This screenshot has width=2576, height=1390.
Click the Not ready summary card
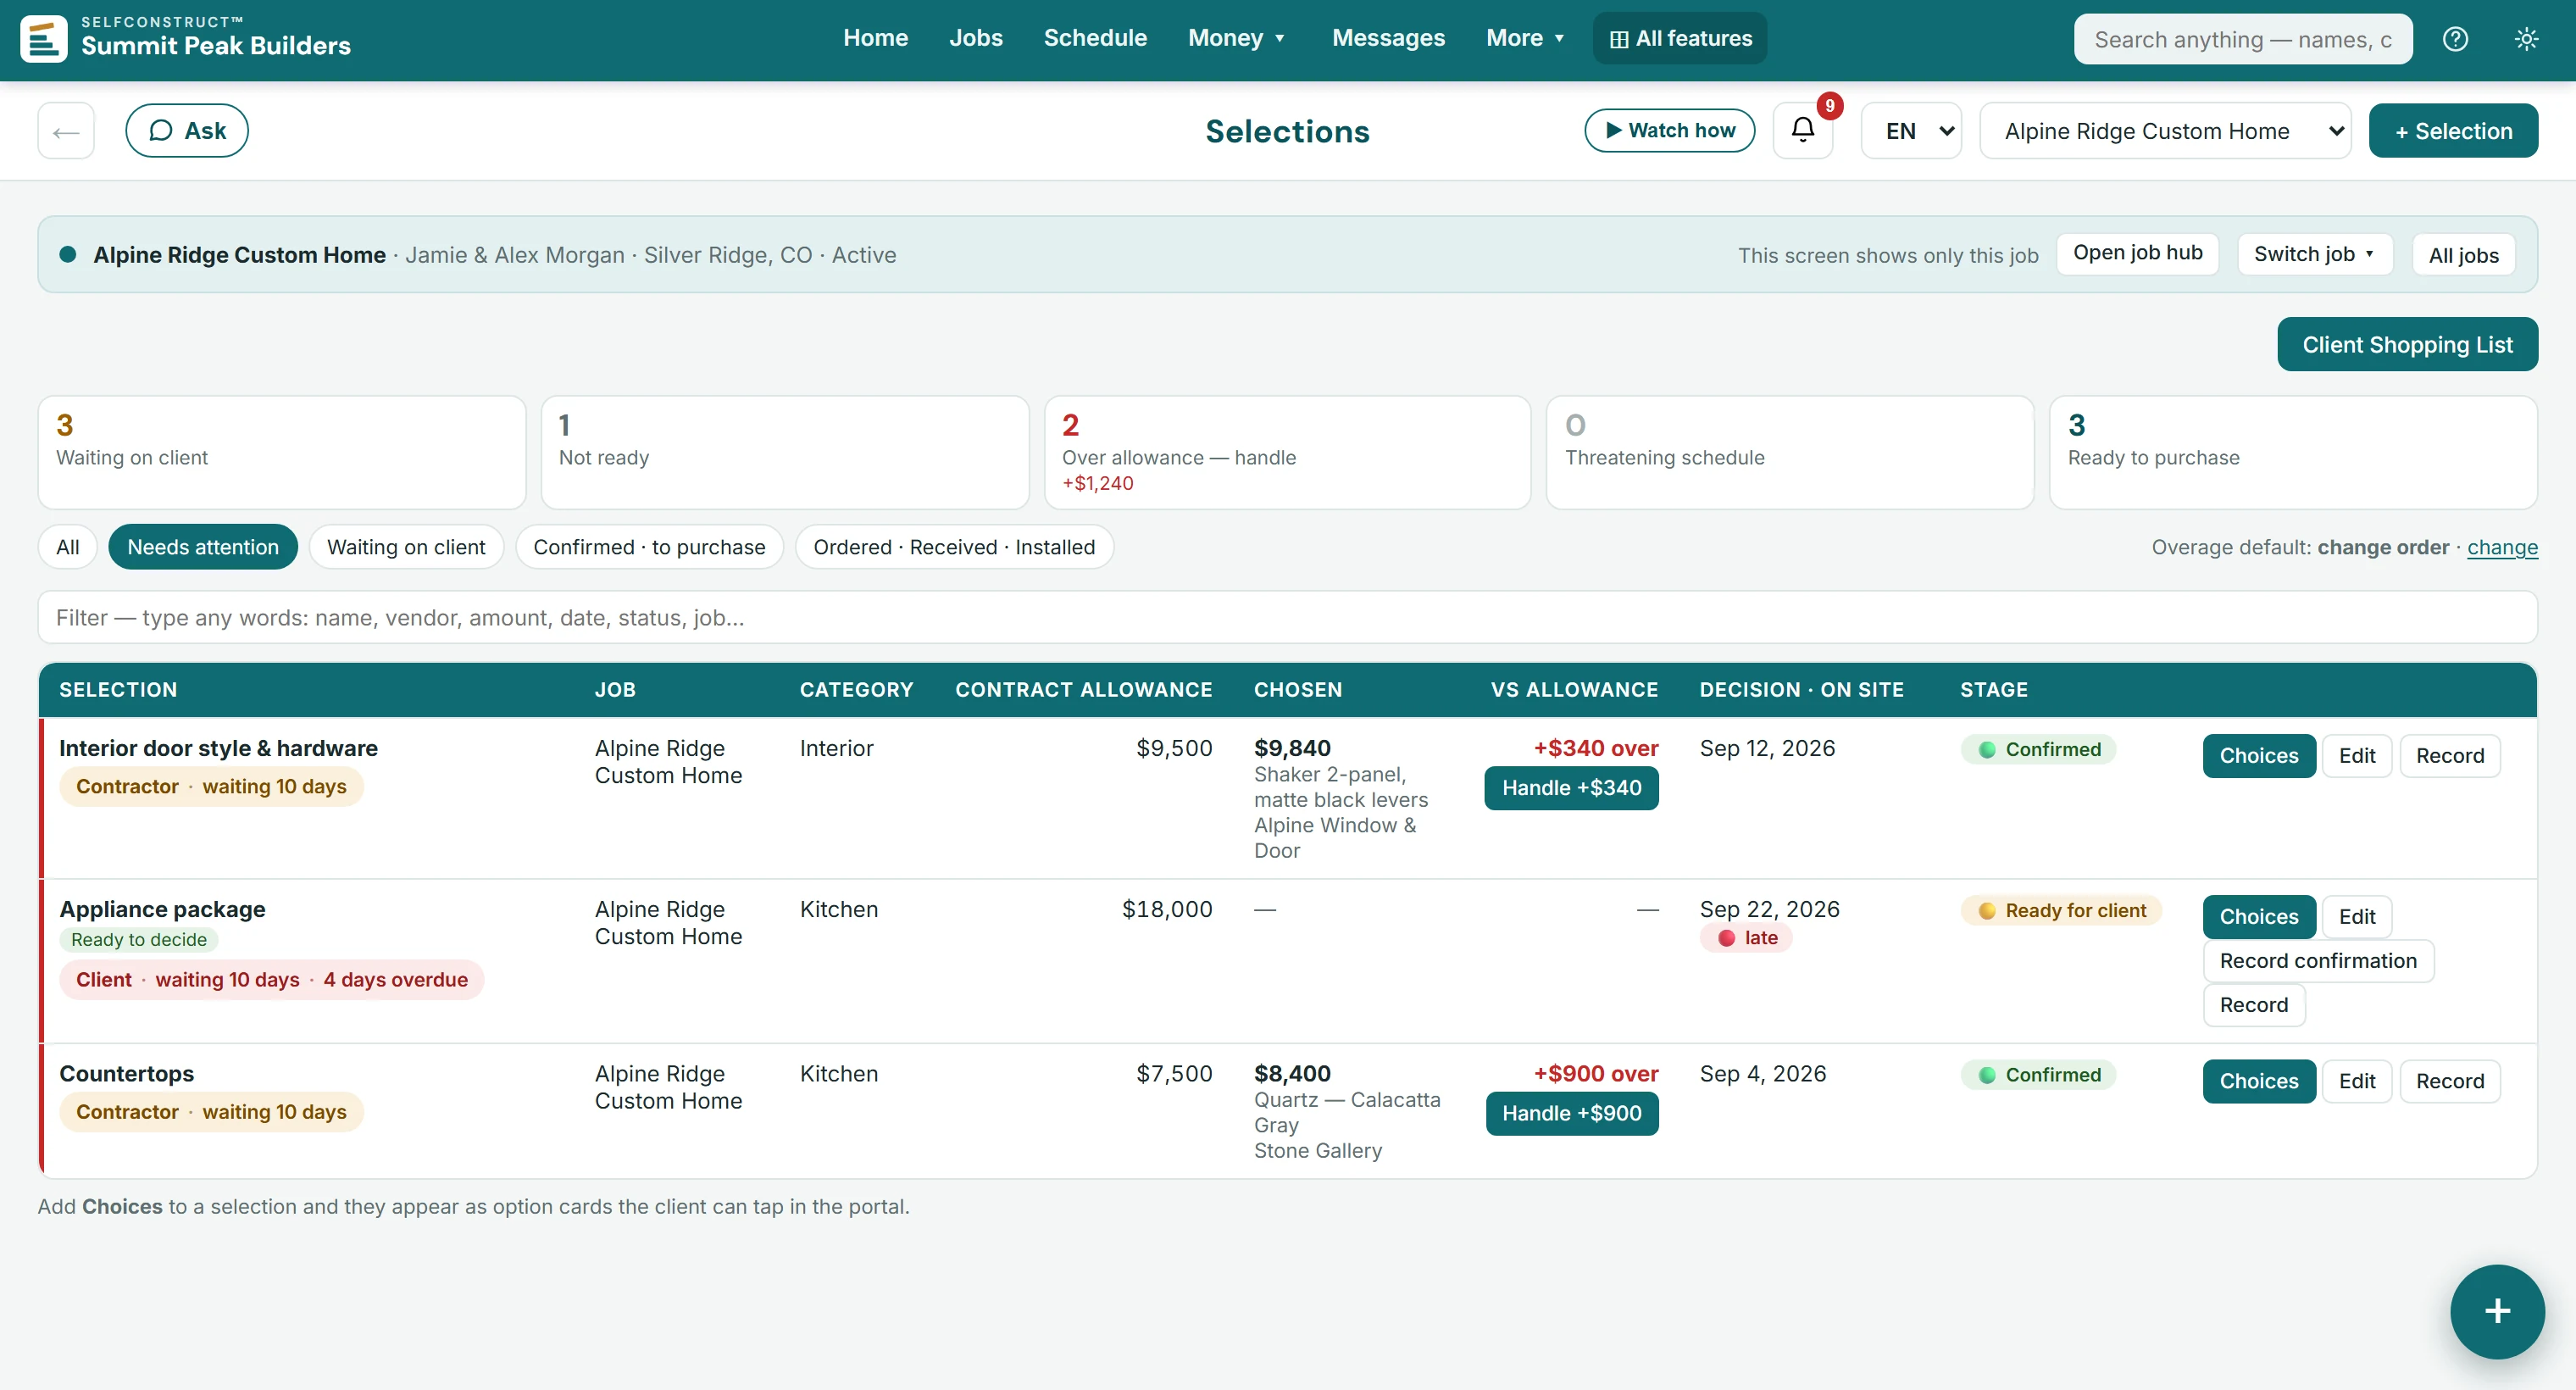[784, 452]
